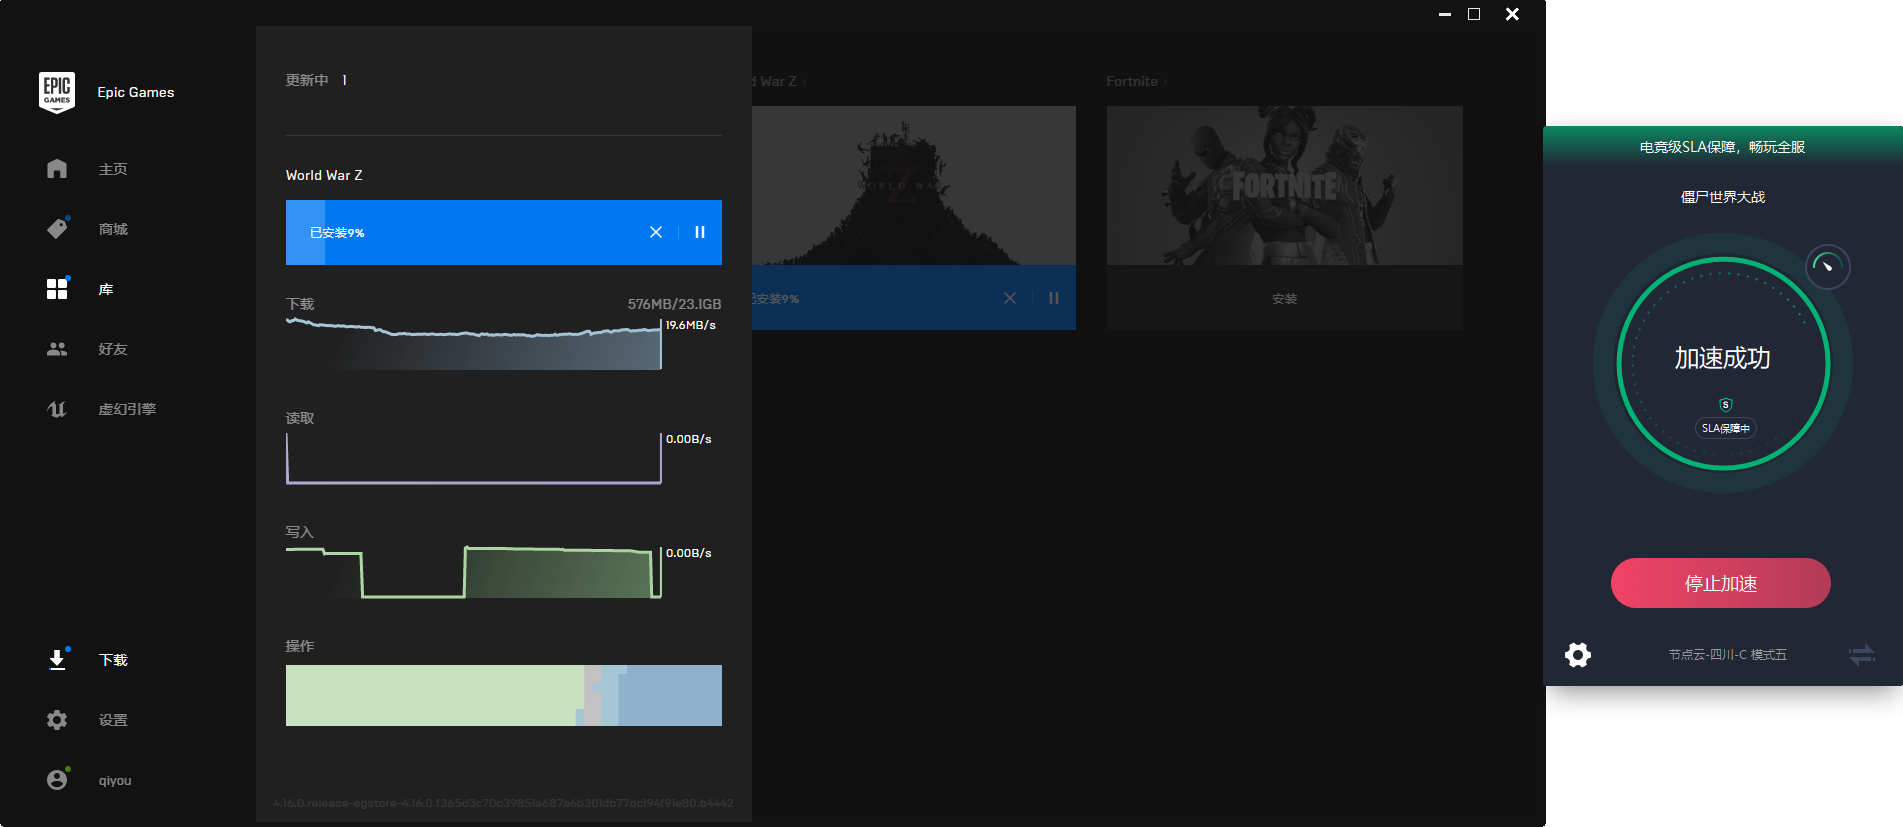The width and height of the screenshot is (1903, 827).
Task: Click 节点云-四川-C 模式五 node text
Action: 1727,655
